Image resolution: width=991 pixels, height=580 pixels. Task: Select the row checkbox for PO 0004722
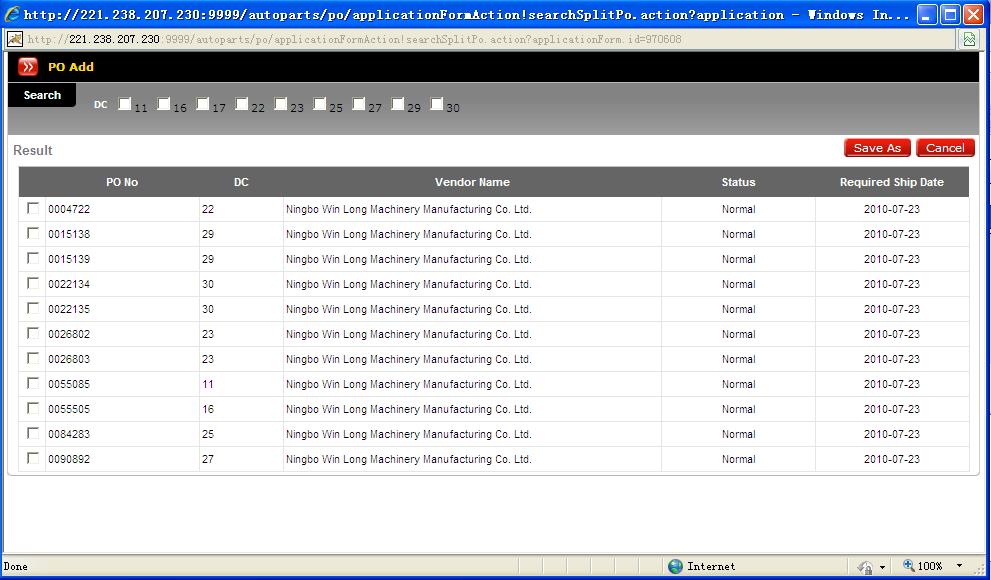[33, 209]
